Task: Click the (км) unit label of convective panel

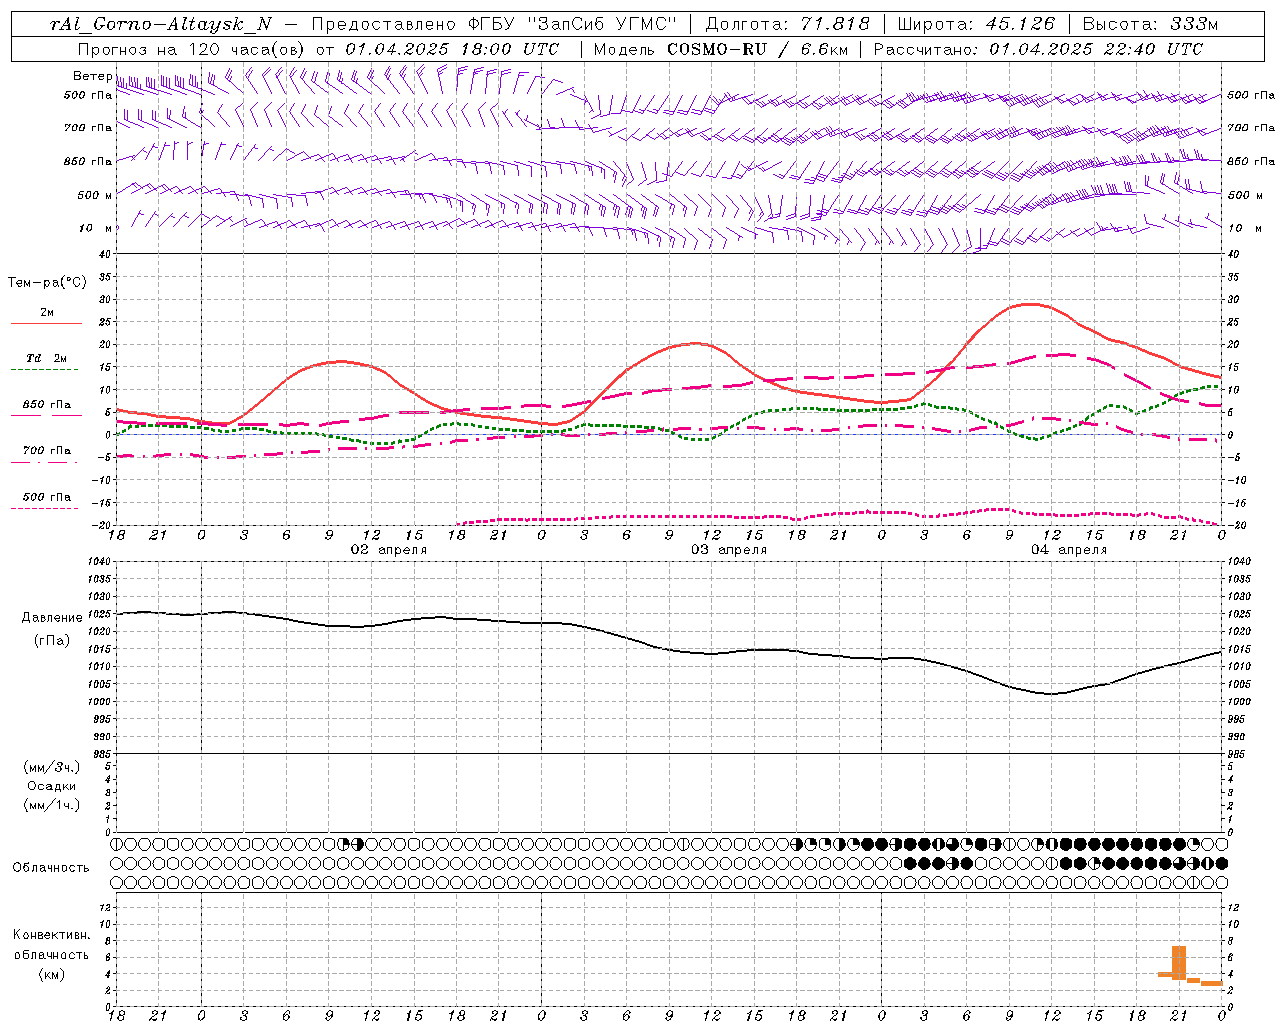Action: coord(51,974)
